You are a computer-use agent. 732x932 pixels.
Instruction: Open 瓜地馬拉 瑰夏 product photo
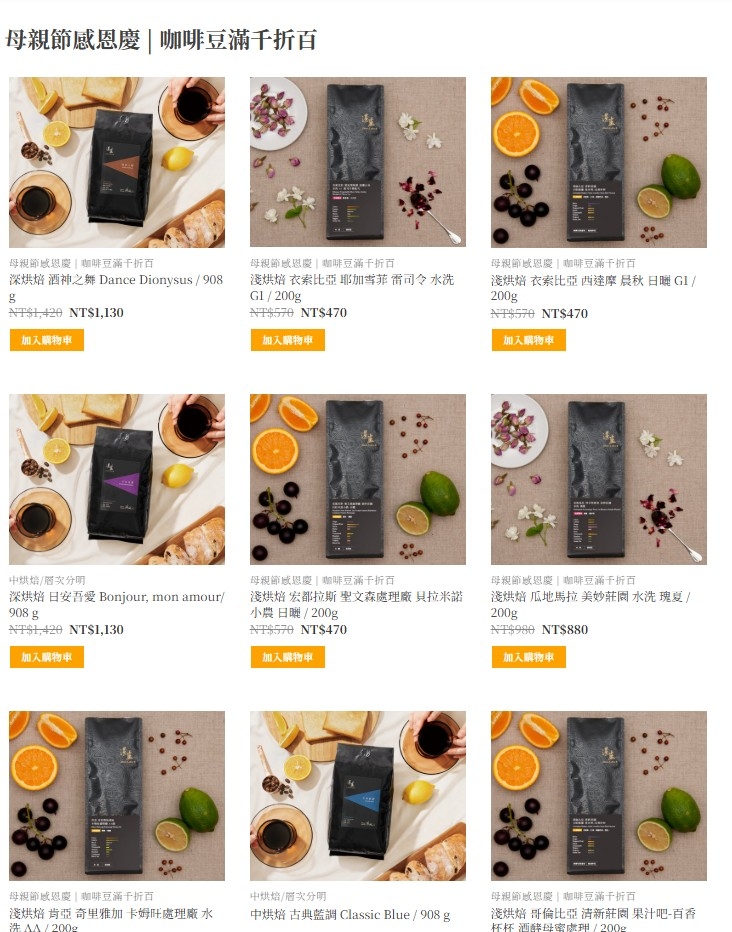[x=599, y=479]
